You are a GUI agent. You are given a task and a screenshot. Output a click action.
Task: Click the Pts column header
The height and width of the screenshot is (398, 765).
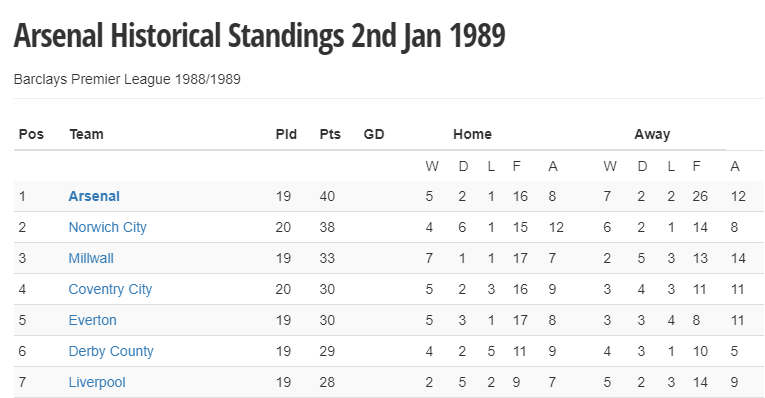[x=330, y=134]
